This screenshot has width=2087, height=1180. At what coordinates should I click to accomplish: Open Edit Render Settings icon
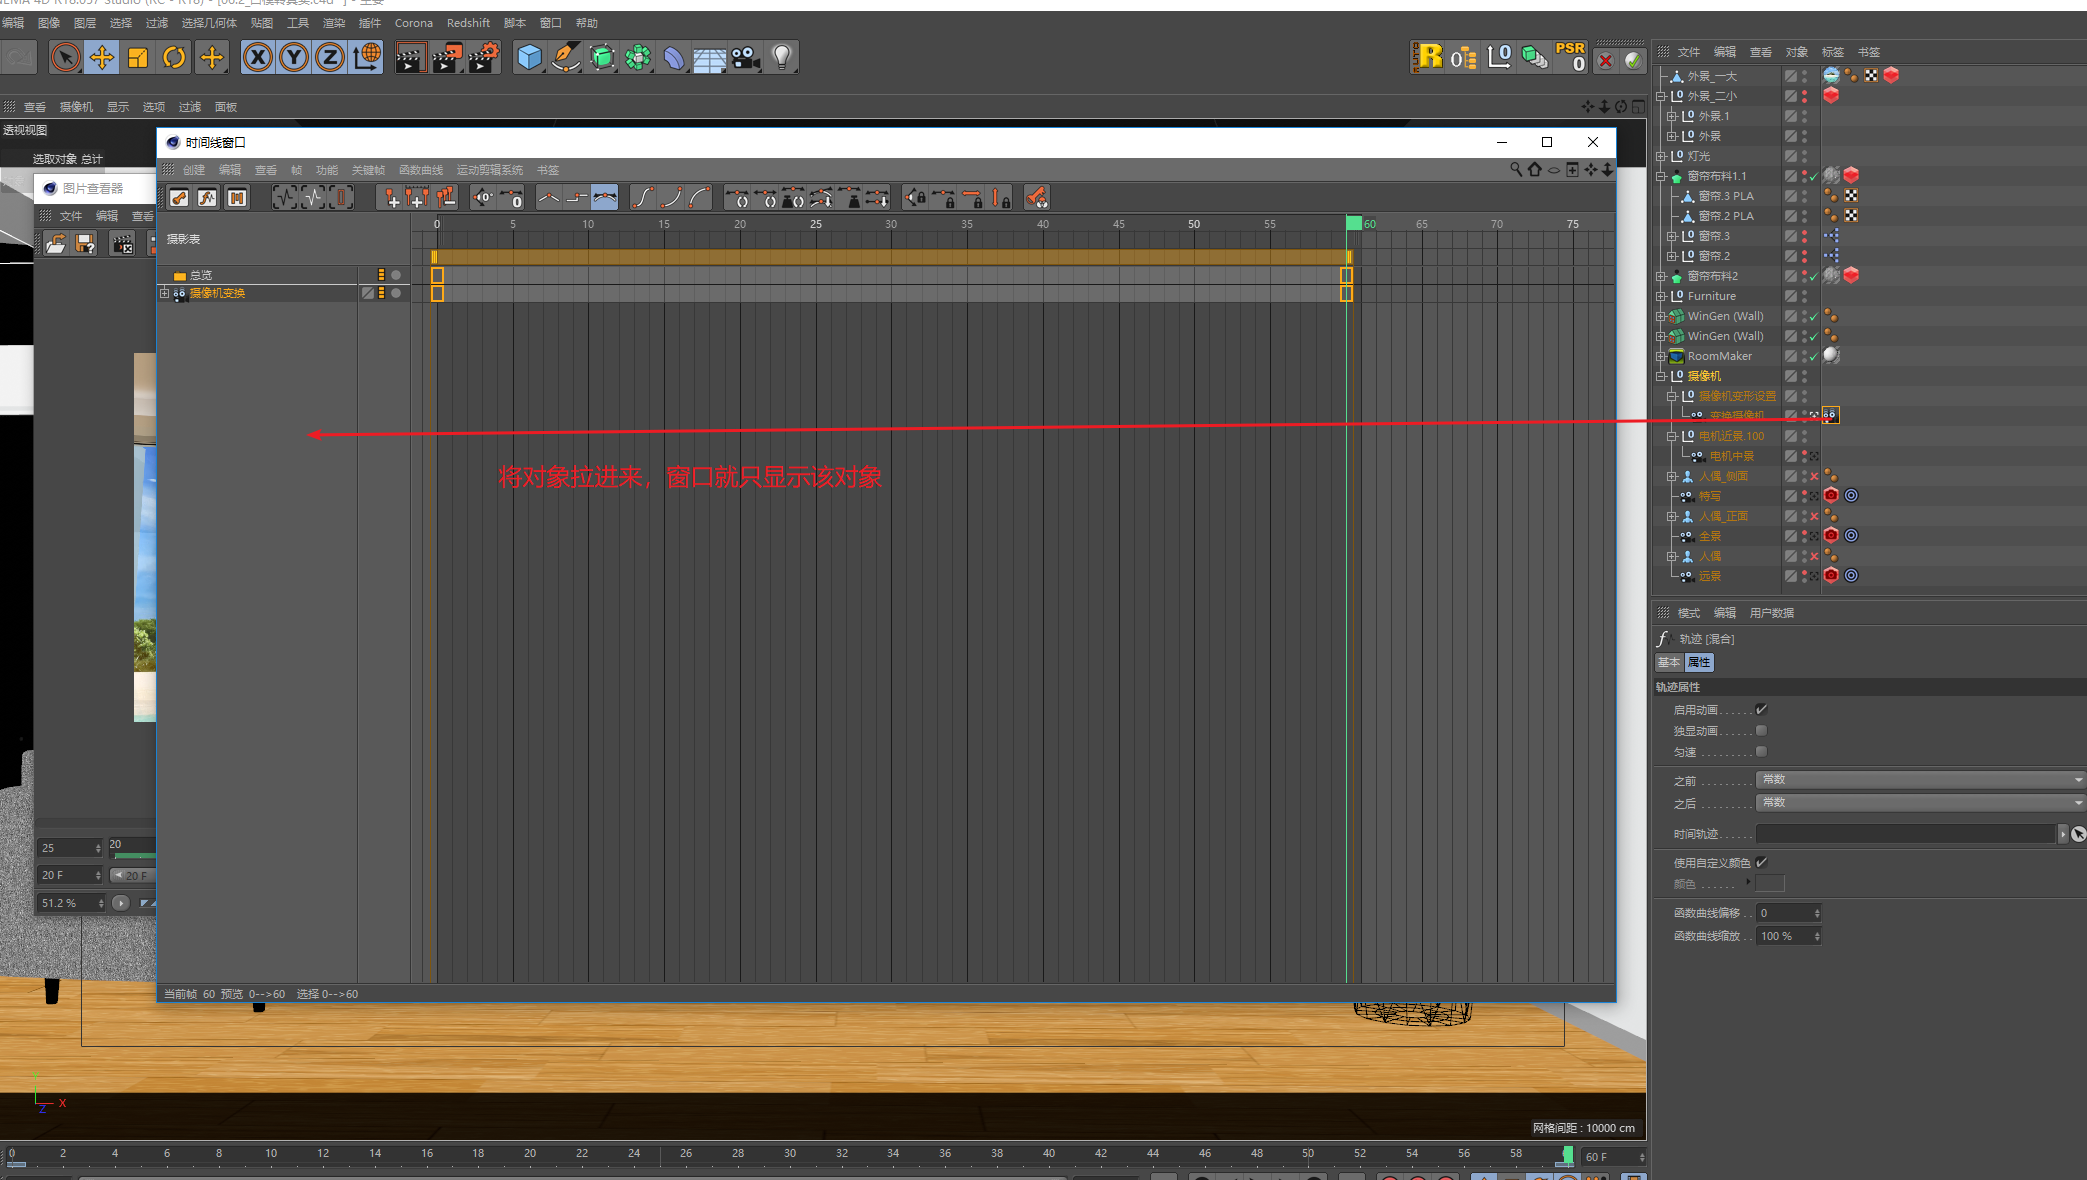click(483, 58)
